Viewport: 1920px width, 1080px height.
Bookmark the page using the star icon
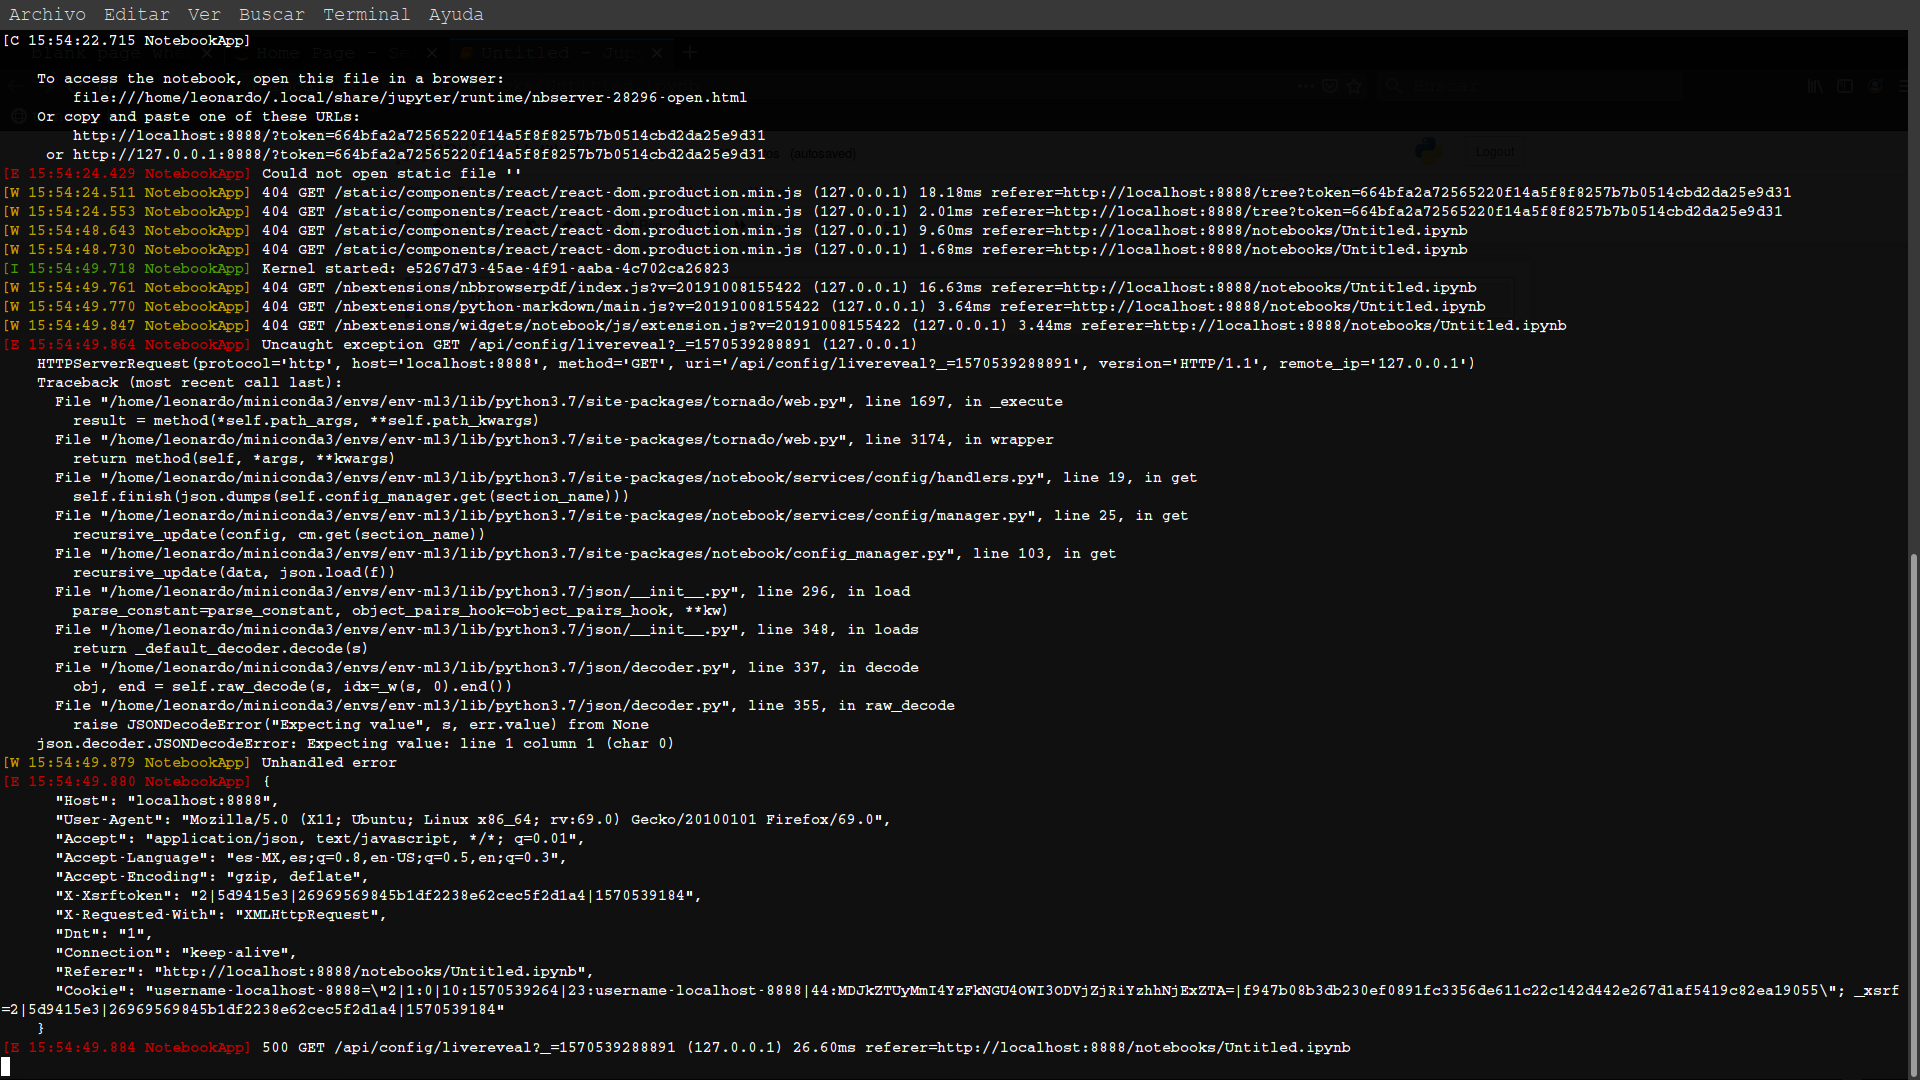click(1356, 86)
